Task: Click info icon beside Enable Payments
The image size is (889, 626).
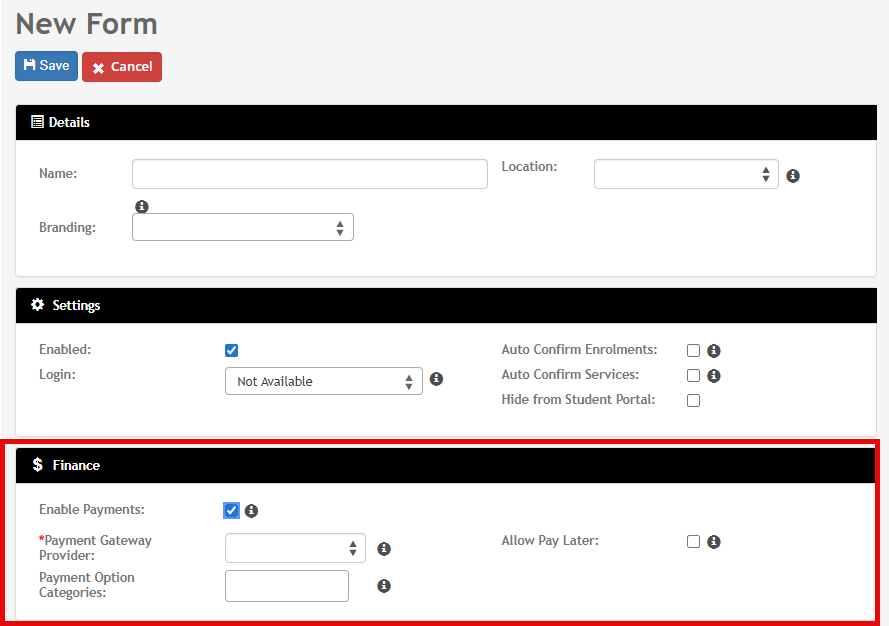Action: click(251, 511)
